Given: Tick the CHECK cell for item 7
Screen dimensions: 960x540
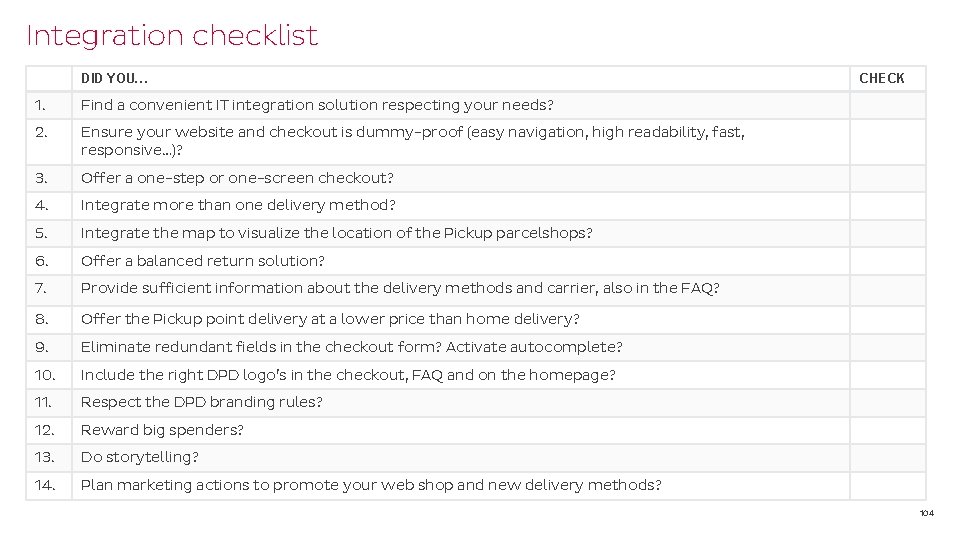Looking at the screenshot, I should tap(888, 288).
